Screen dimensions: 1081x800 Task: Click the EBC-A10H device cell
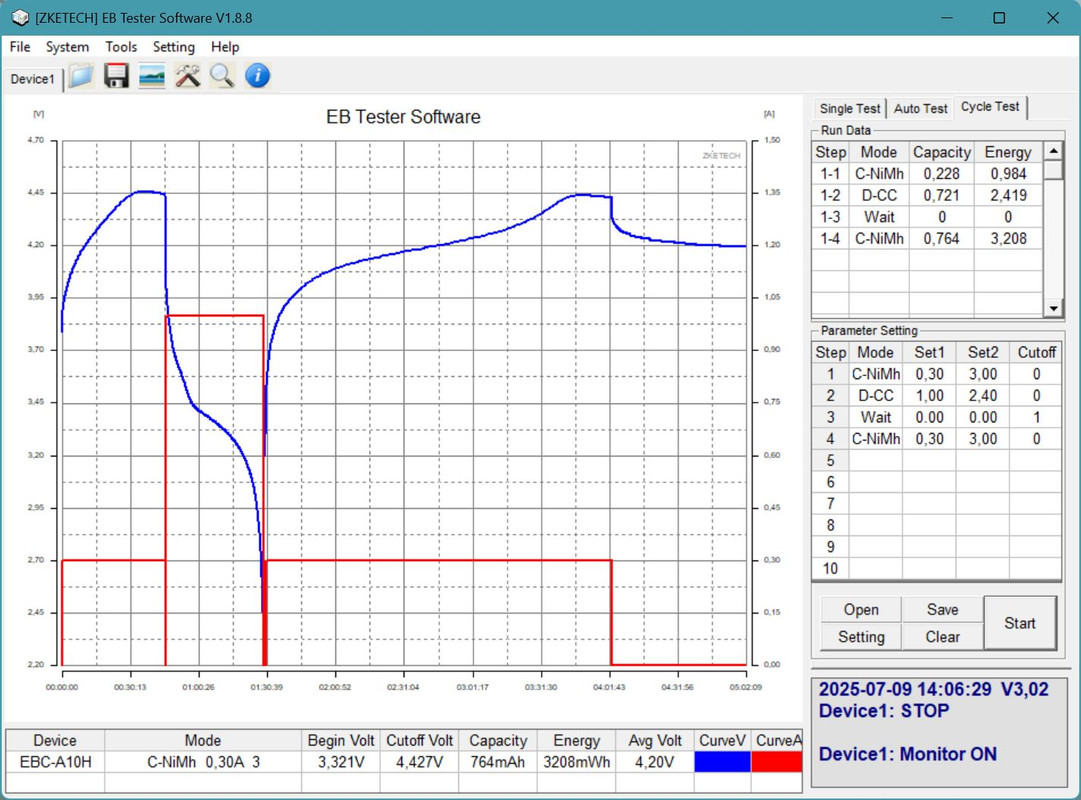click(55, 762)
